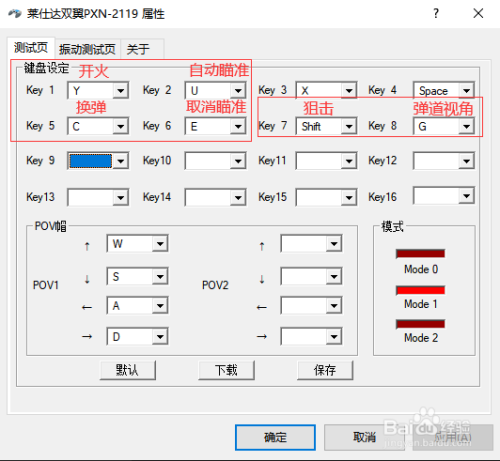Open the empty POV2 up-arrow dropdown
The height and width of the screenshot is (461, 500).
click(311, 244)
